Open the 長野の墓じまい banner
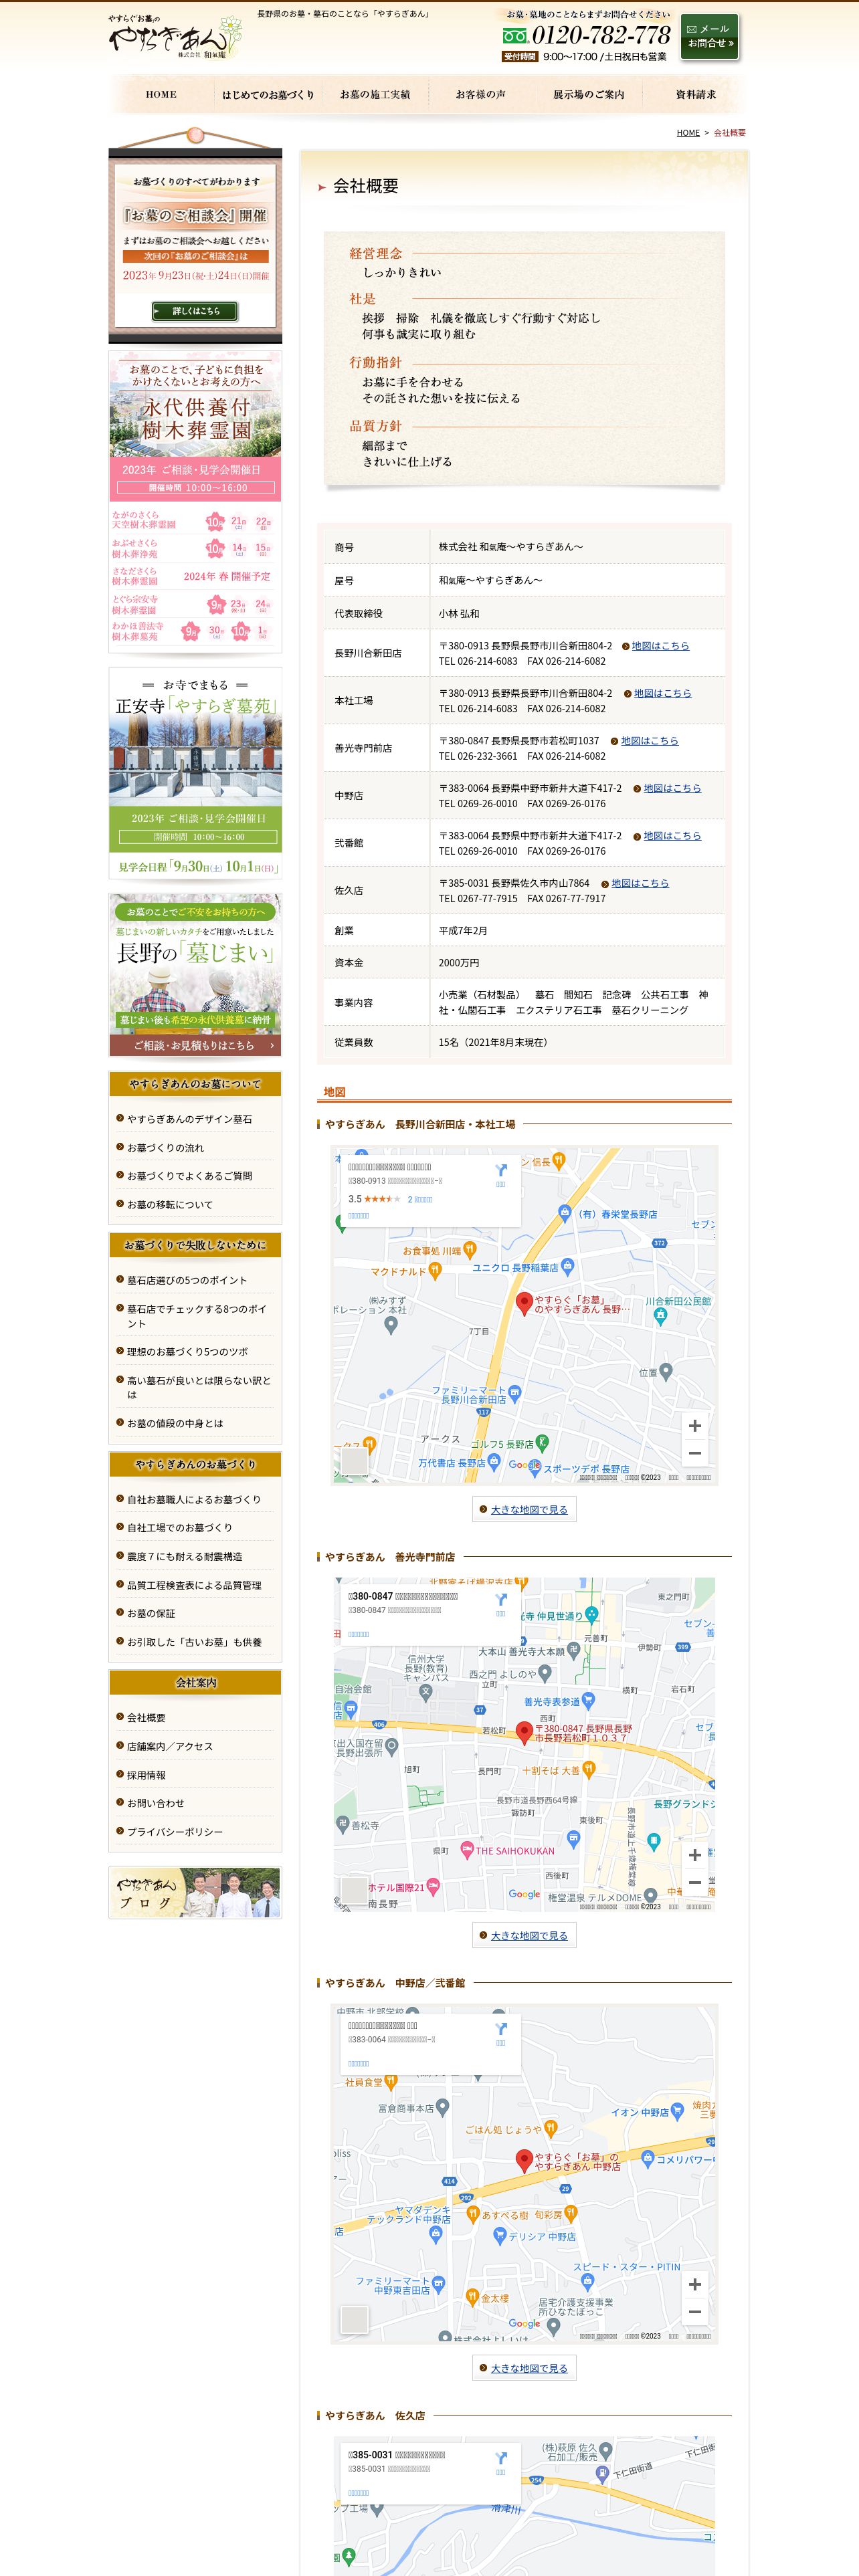 (x=195, y=975)
